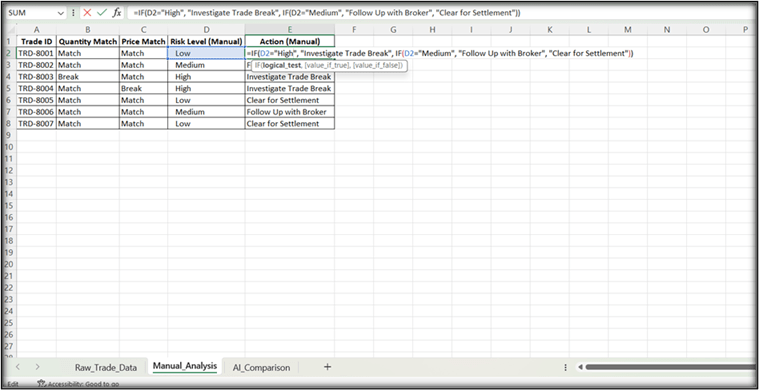
Task: Click the Trade ID header cell
Action: click(x=36, y=42)
